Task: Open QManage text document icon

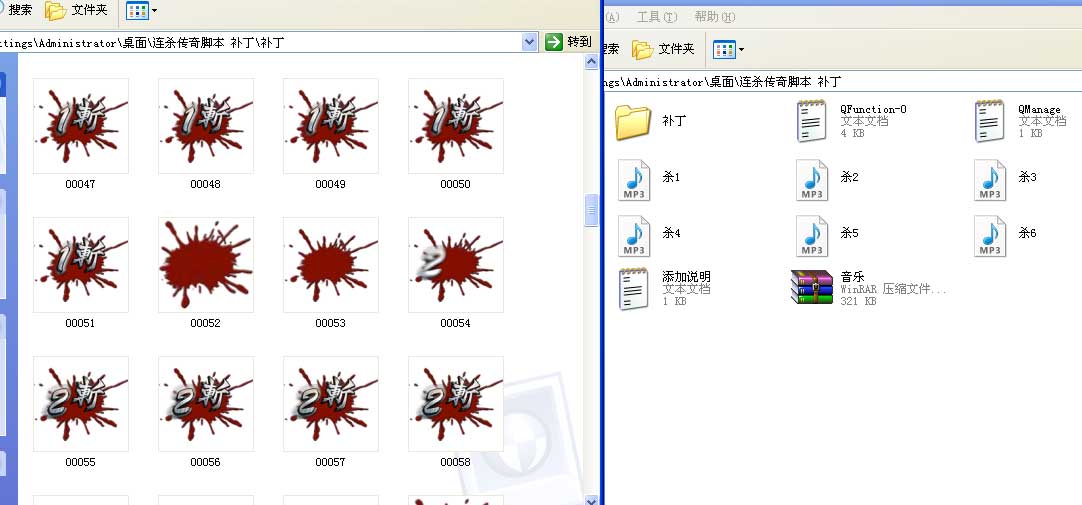Action: (990, 121)
